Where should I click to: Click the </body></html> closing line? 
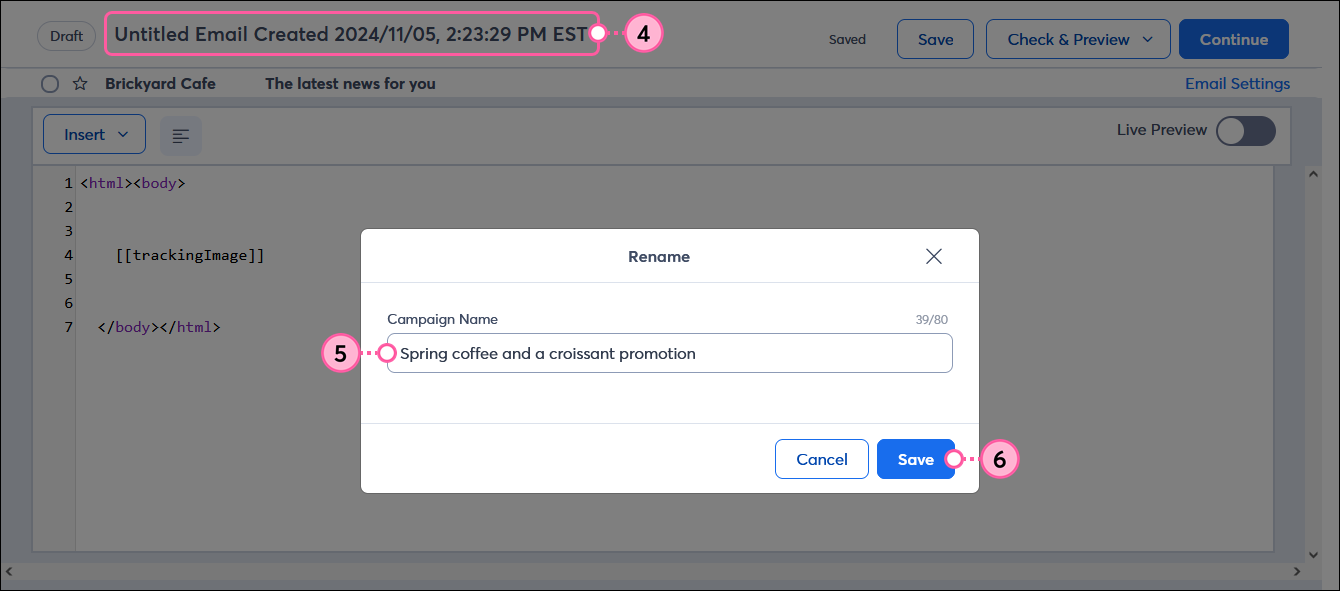tap(159, 327)
